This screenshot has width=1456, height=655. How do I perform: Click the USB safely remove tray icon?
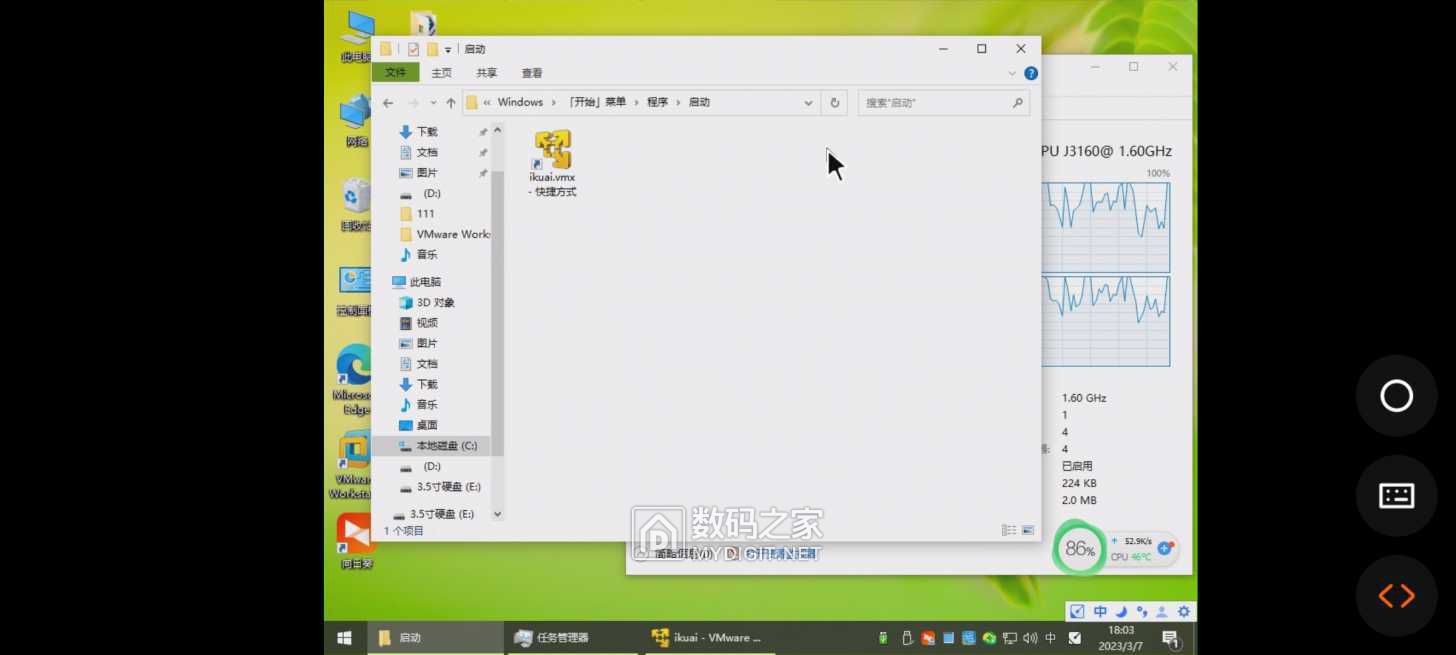[907, 638]
